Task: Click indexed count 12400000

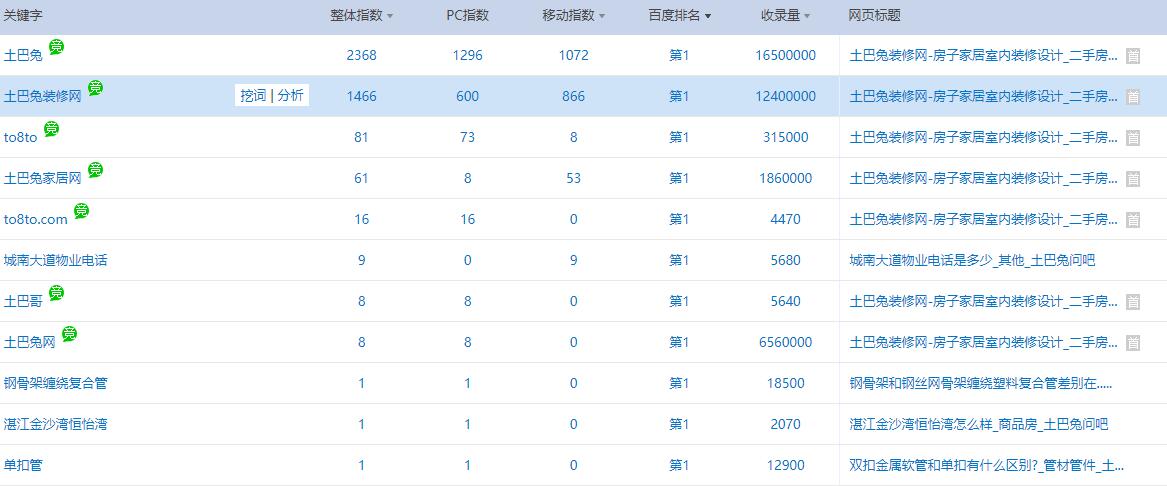Action: coord(786,97)
